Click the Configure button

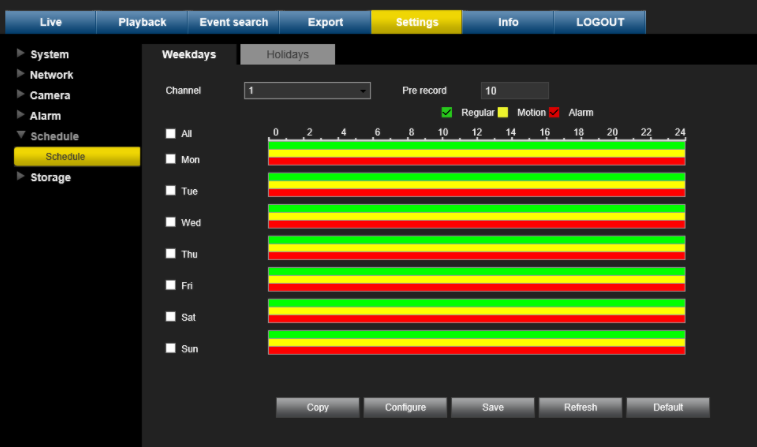pos(405,407)
